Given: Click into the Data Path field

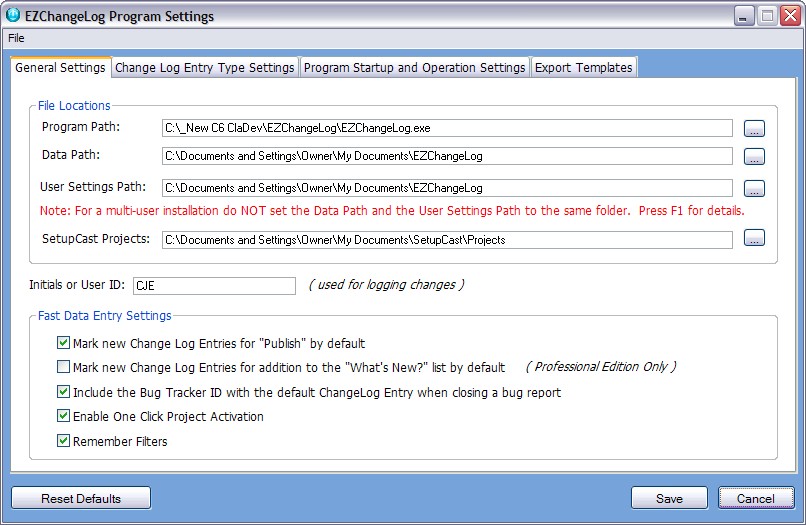Looking at the screenshot, I should pos(447,156).
